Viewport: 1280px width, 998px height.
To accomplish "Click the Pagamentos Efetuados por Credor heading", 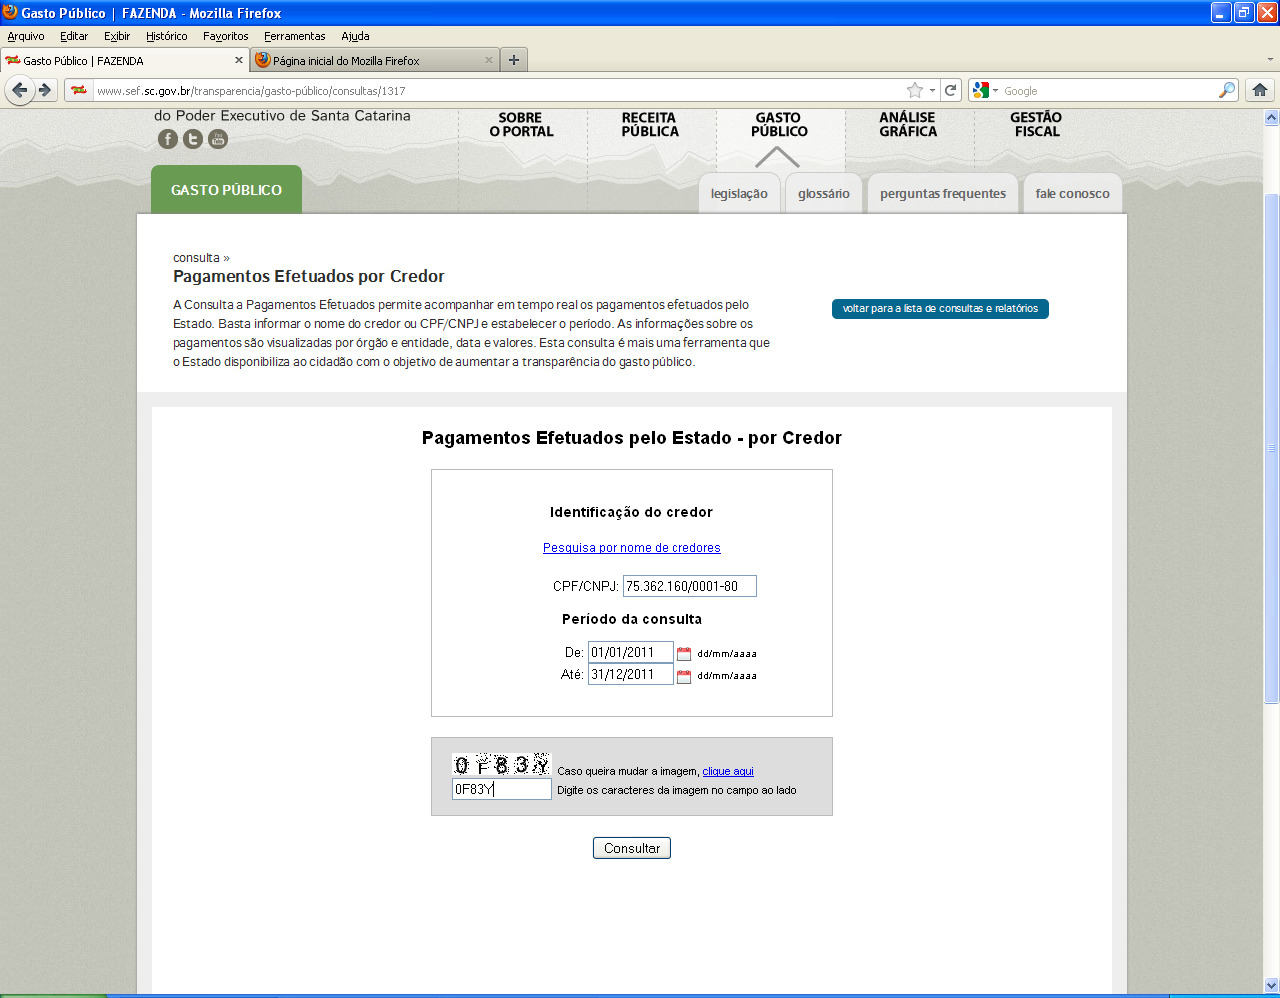I will pos(309,276).
